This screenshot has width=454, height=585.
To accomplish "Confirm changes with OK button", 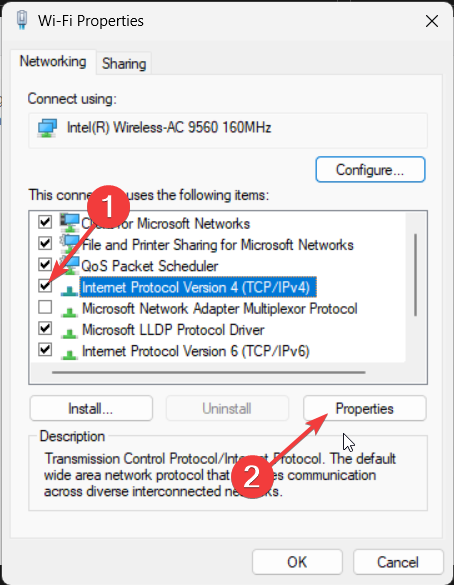I will 297,562.
